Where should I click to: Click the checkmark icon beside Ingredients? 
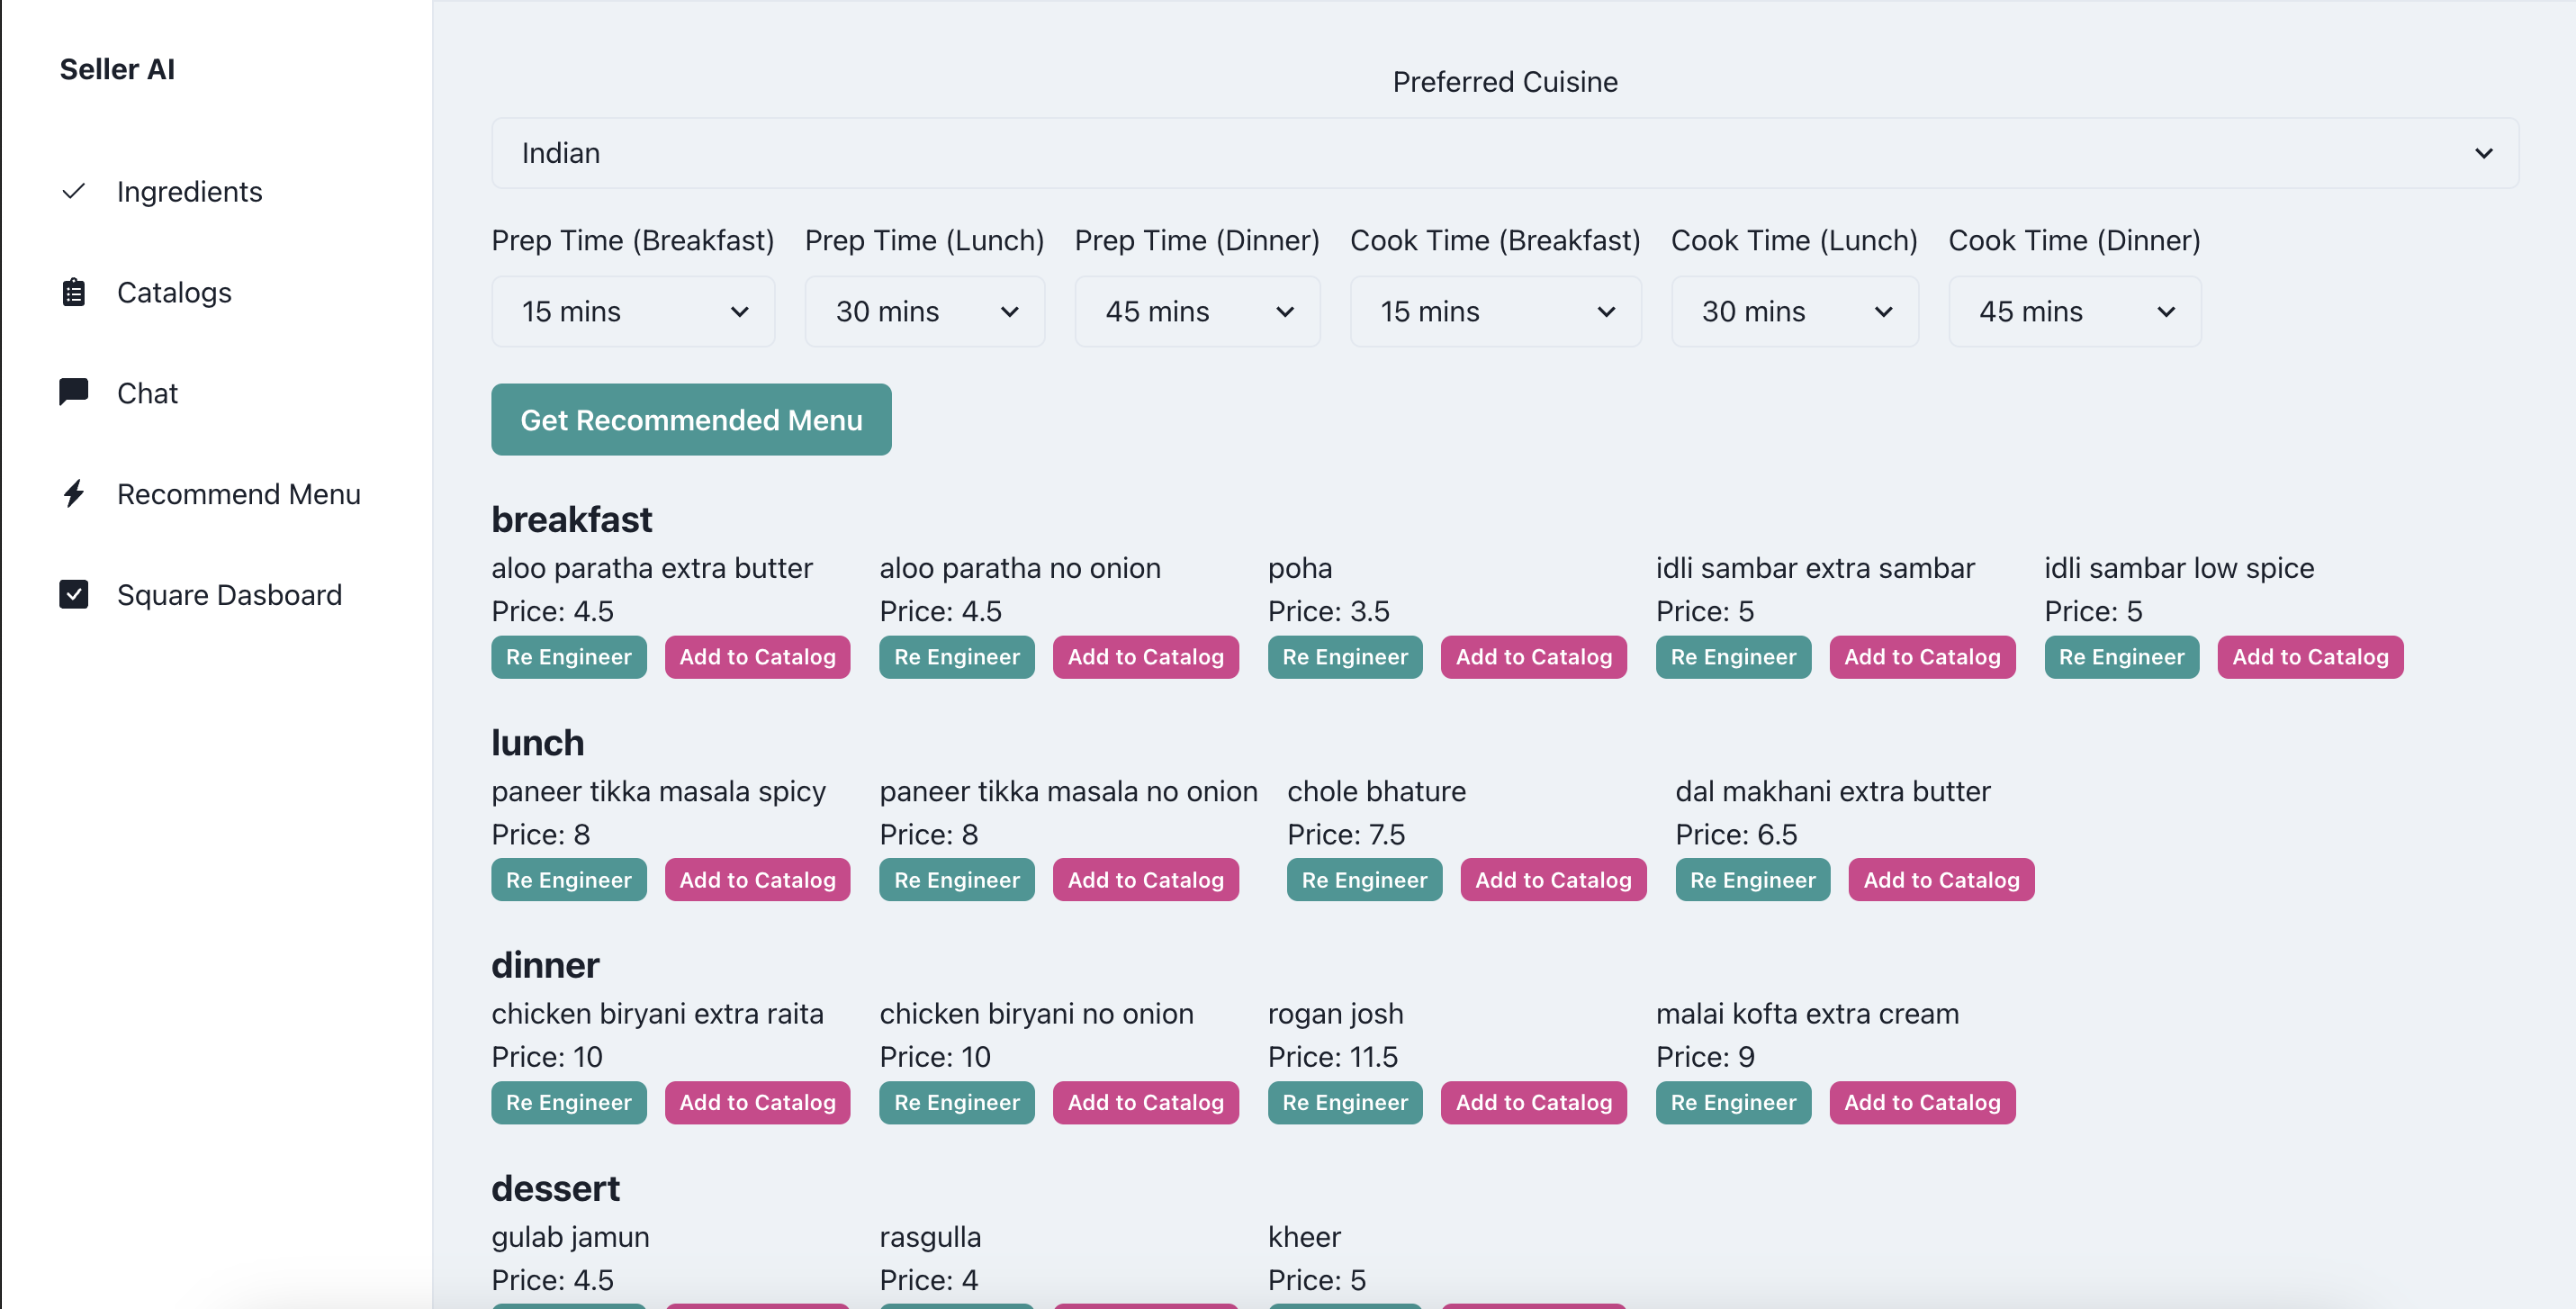coord(73,191)
